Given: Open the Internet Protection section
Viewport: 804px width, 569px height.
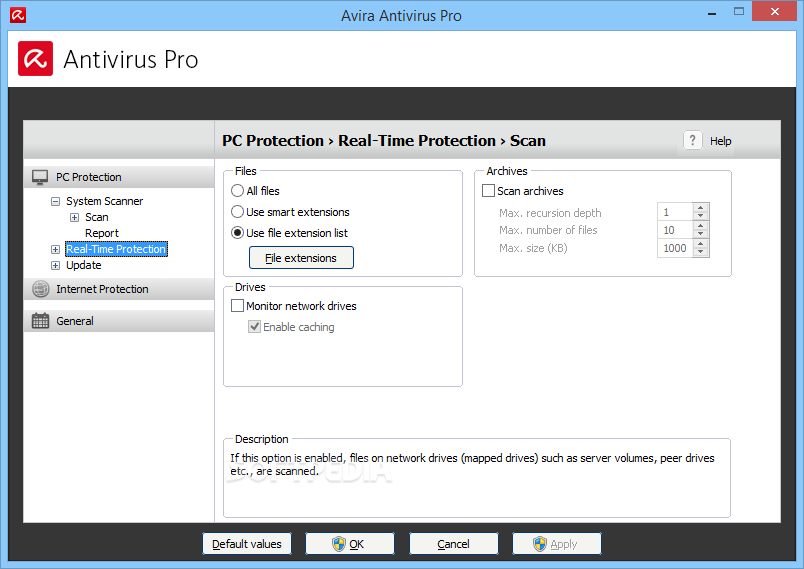Looking at the screenshot, I should tap(119, 289).
